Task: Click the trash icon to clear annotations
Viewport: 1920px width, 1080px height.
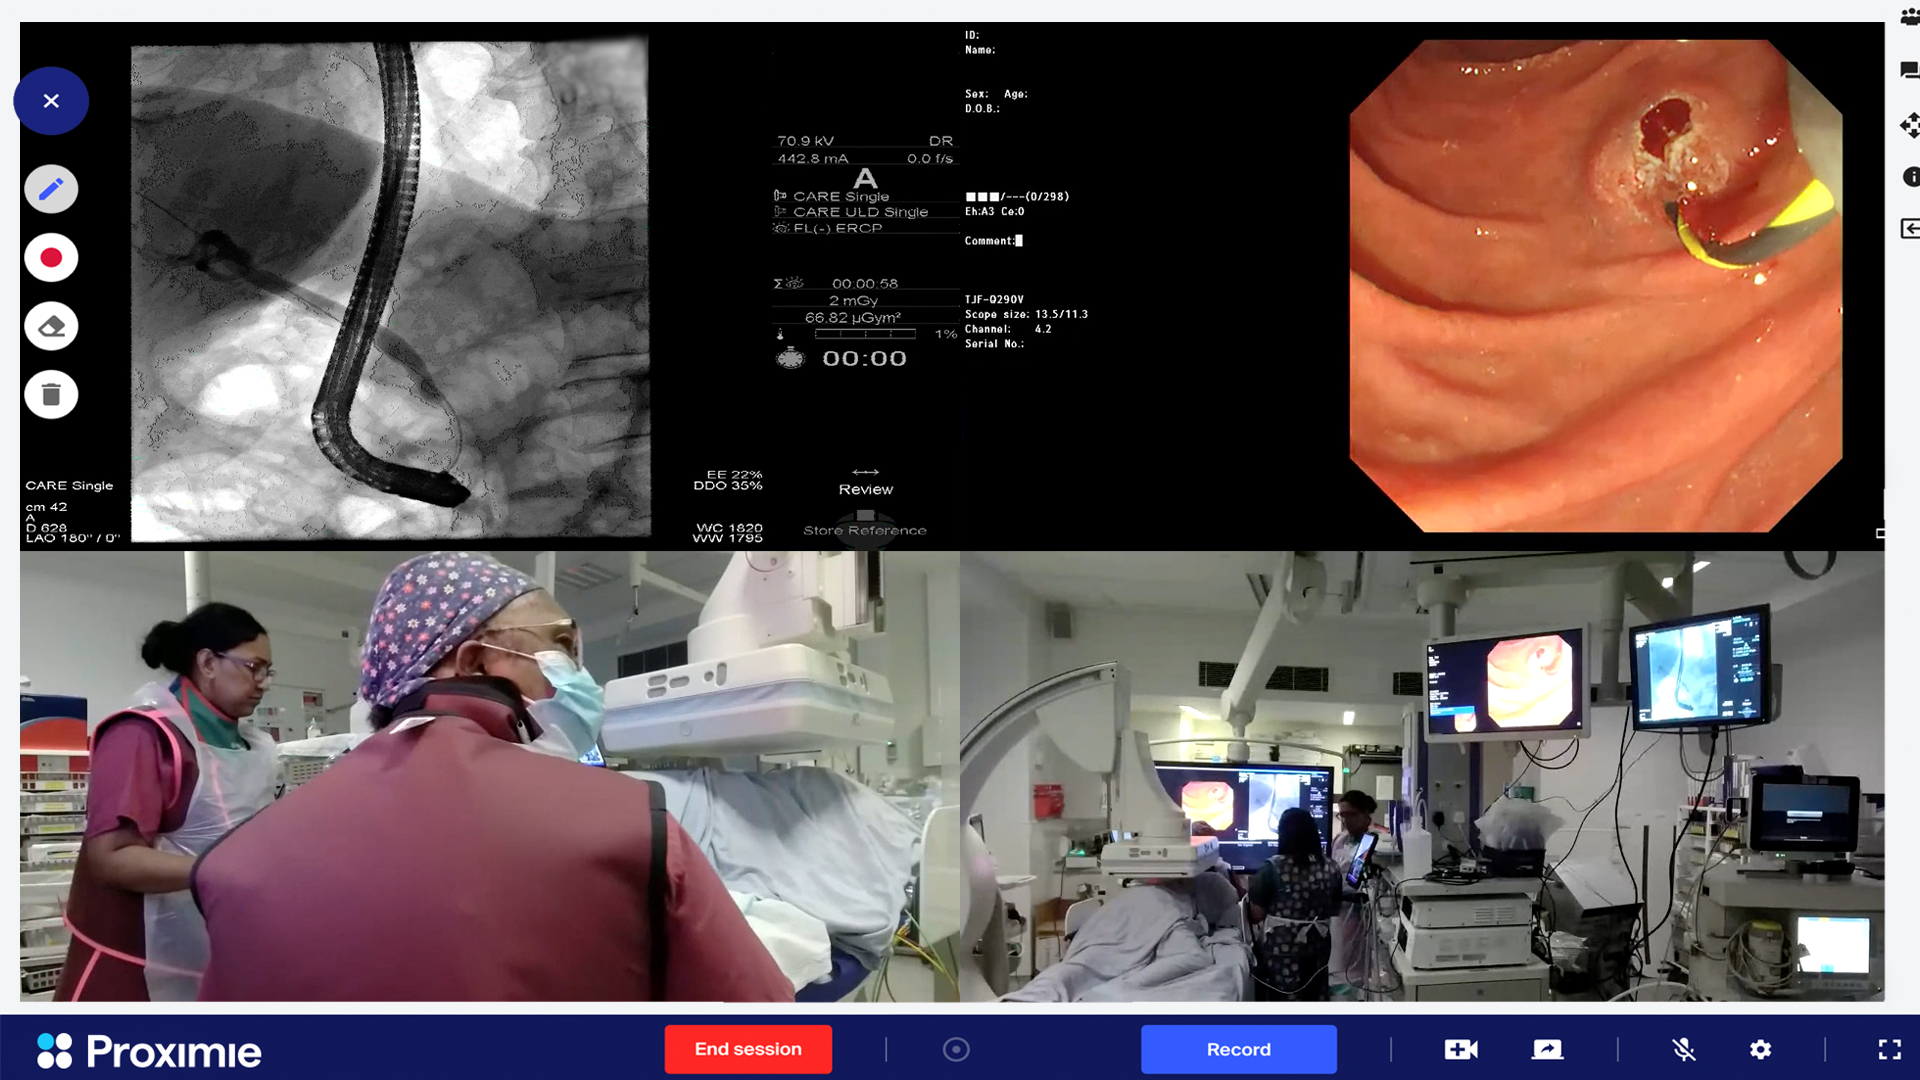Action: point(51,395)
